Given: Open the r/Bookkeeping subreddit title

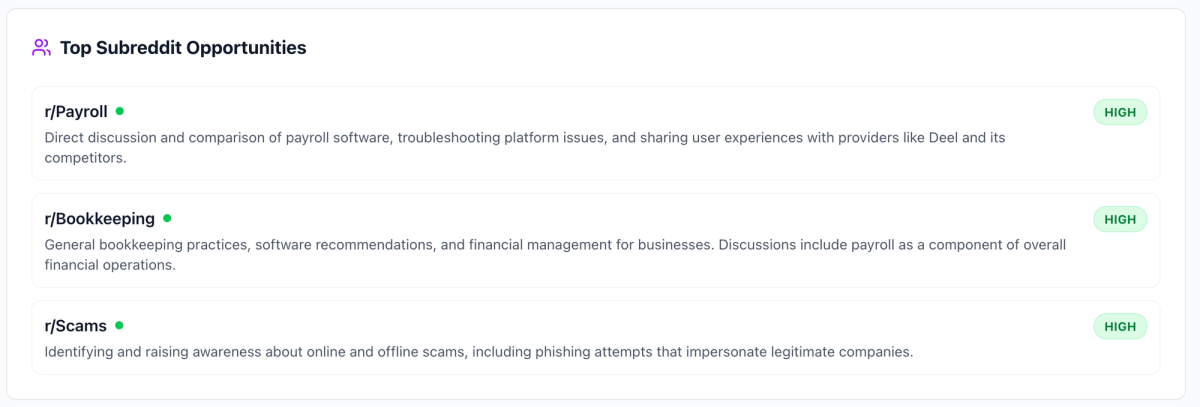Looking at the screenshot, I should point(100,219).
